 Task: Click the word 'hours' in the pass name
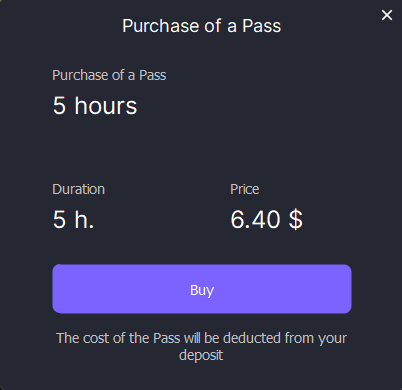pos(106,106)
